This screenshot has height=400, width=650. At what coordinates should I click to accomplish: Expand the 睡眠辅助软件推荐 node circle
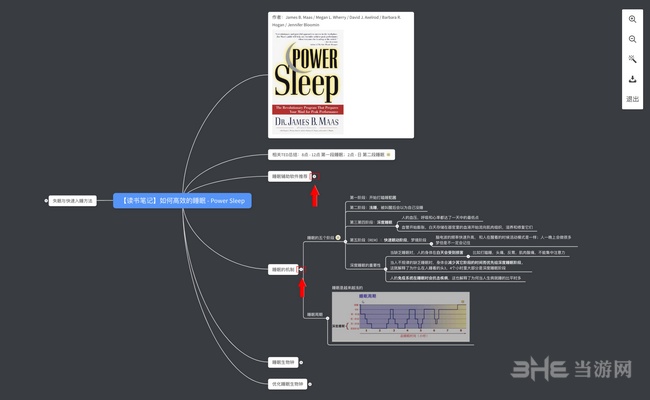pos(314,177)
